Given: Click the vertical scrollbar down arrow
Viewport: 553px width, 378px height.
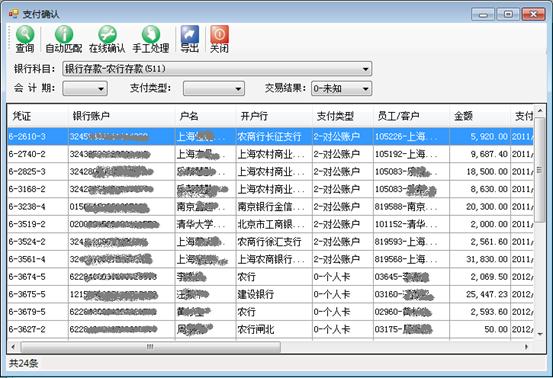Looking at the screenshot, I should pos(540,334).
